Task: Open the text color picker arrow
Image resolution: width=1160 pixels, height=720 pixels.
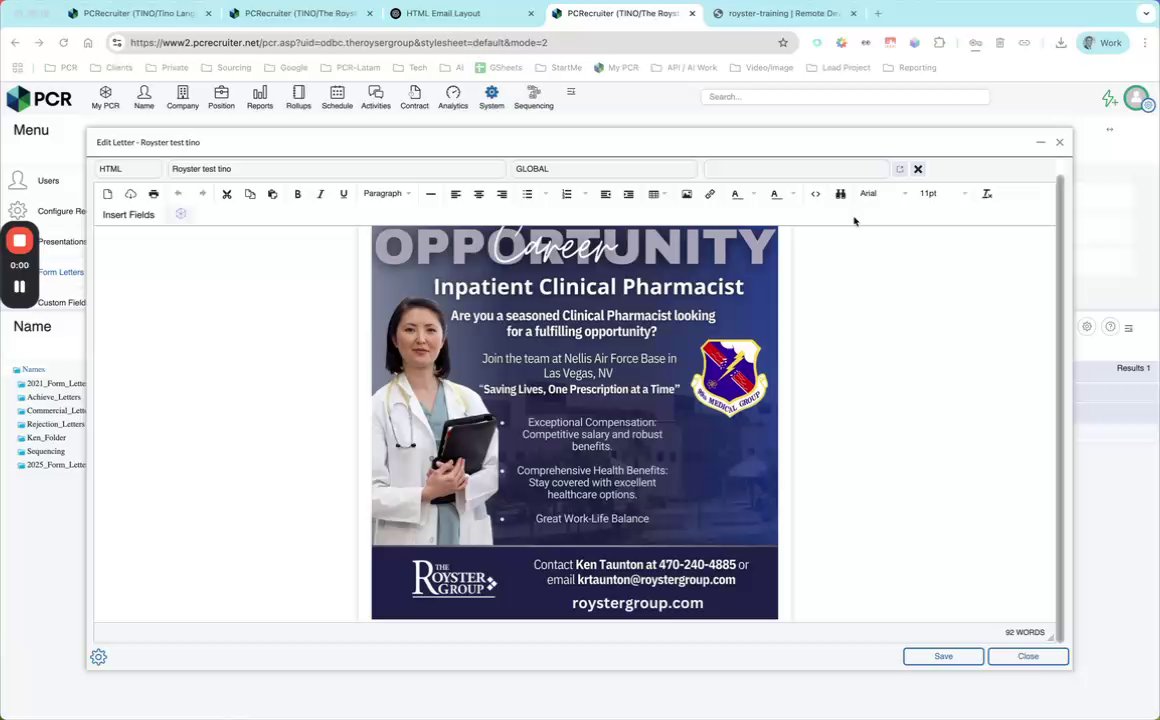Action: [754, 194]
